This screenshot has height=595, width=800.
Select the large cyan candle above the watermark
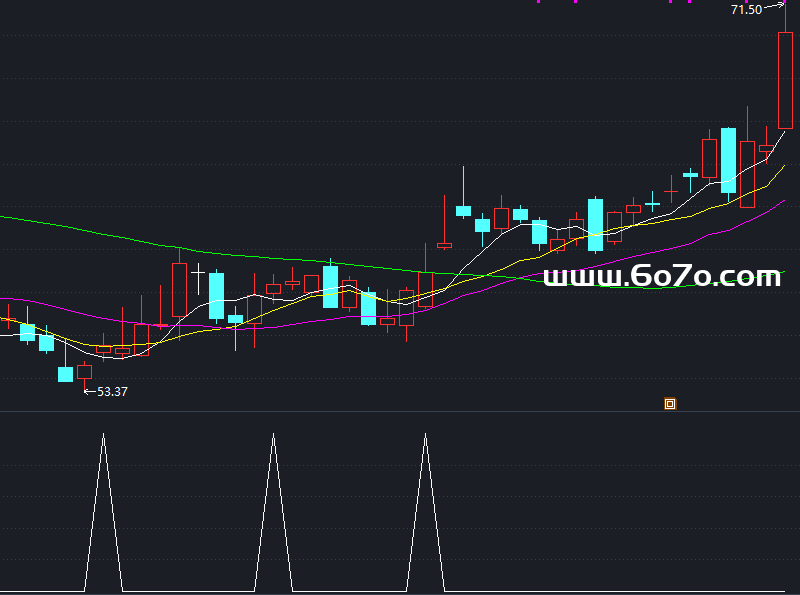point(595,224)
